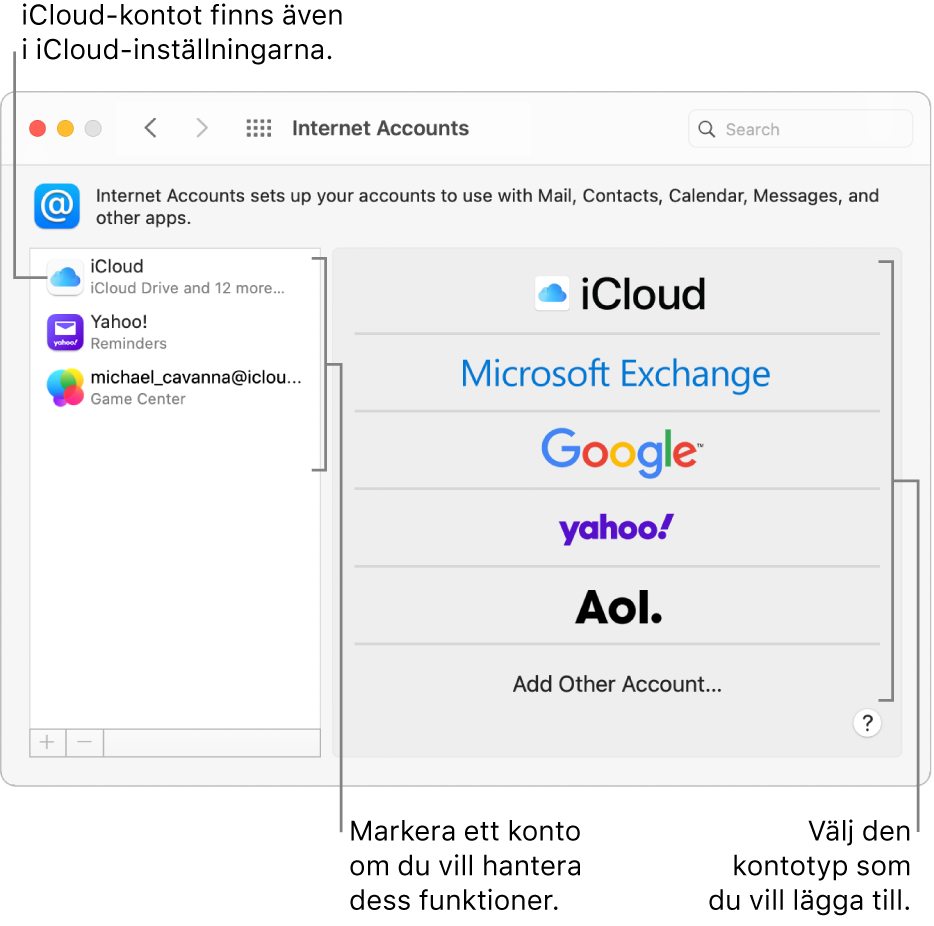Click 'iCloud Drive and 12 more…' text
934x926 pixels.
[187, 288]
